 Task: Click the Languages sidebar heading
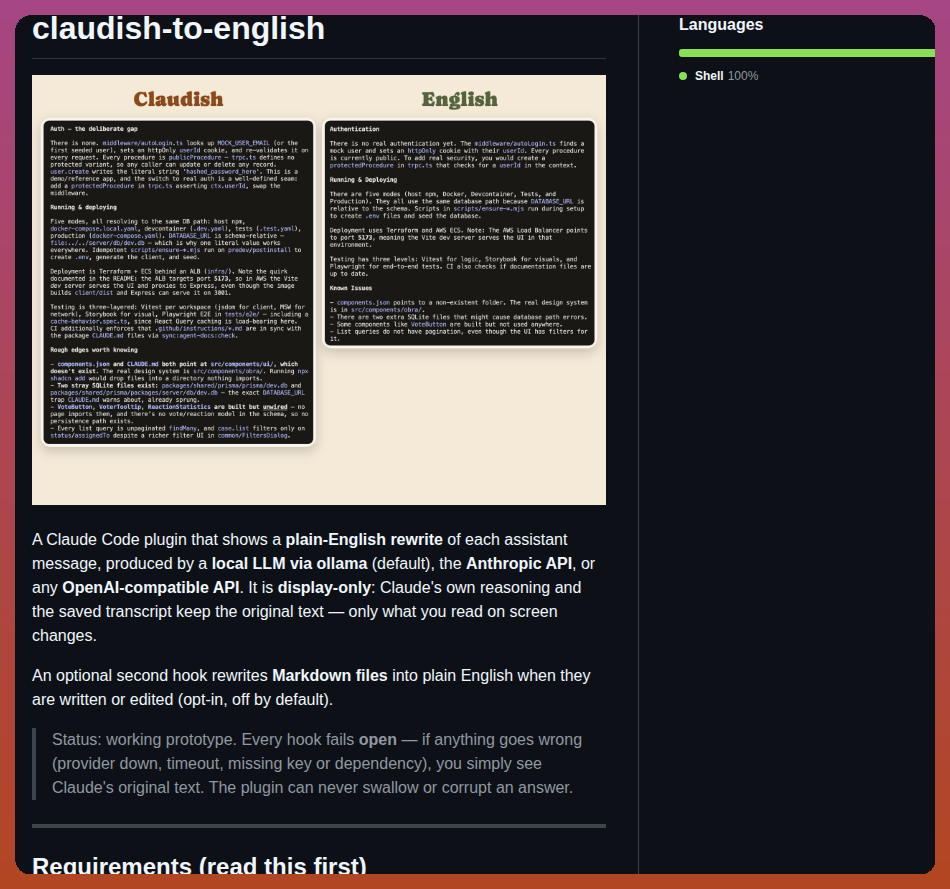[x=720, y=24]
